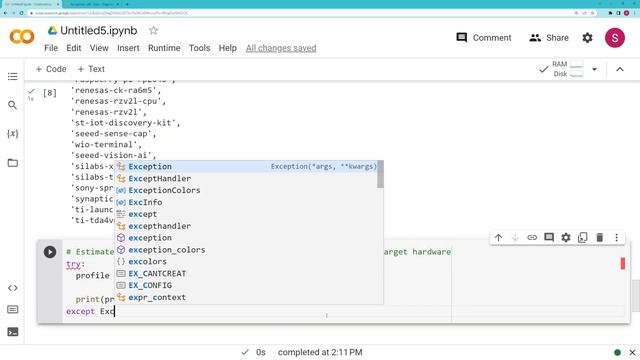This screenshot has width=640, height=360.
Task: Open the Colab home logo
Action: (22, 37)
